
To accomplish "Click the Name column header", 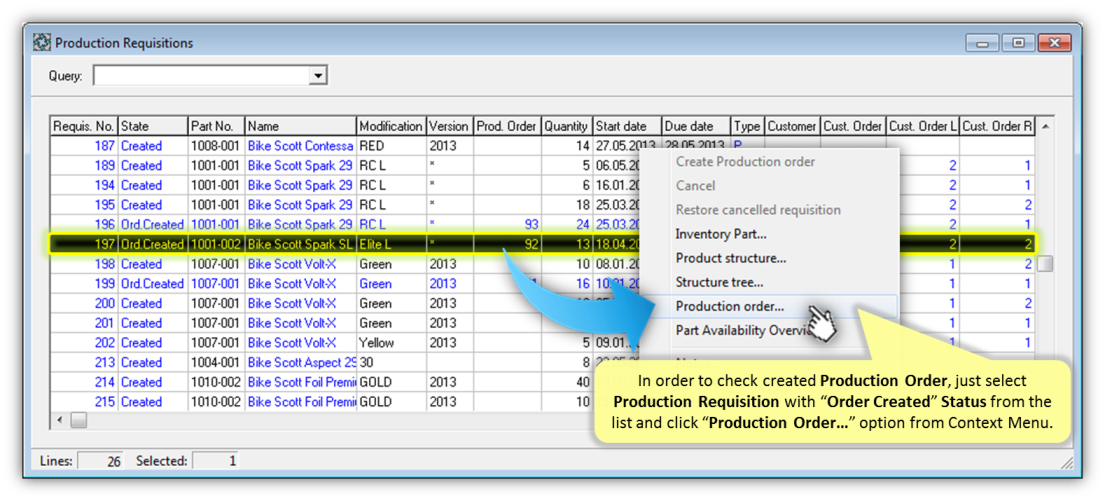I will (x=301, y=126).
